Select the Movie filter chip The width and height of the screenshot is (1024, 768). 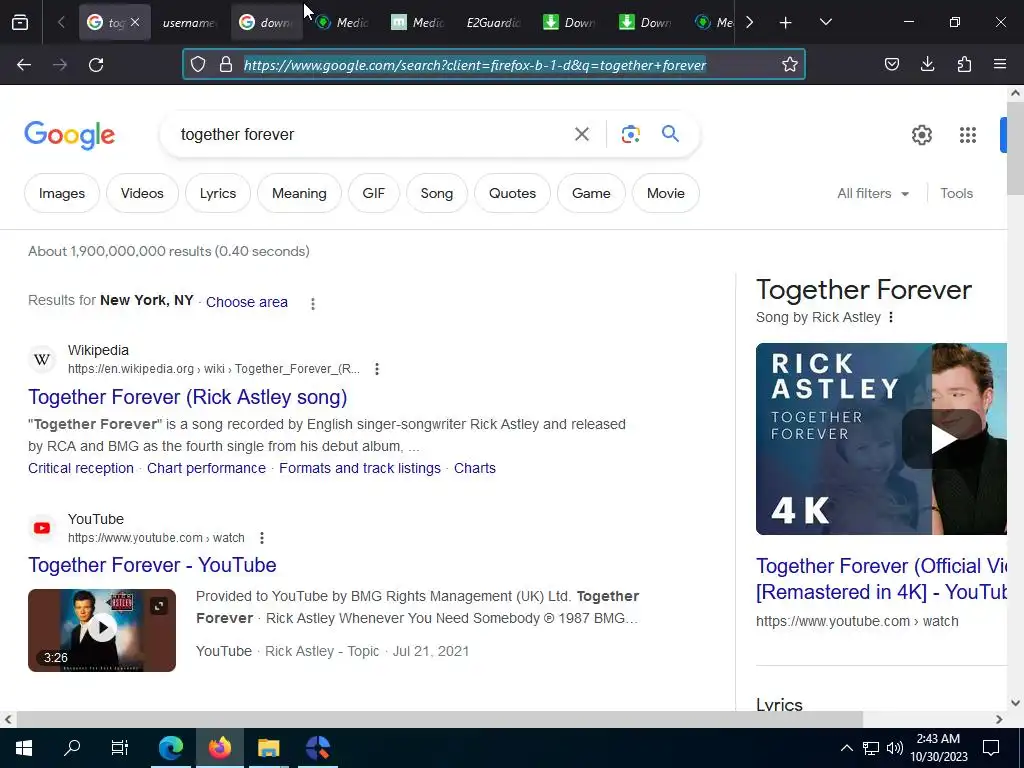click(666, 193)
